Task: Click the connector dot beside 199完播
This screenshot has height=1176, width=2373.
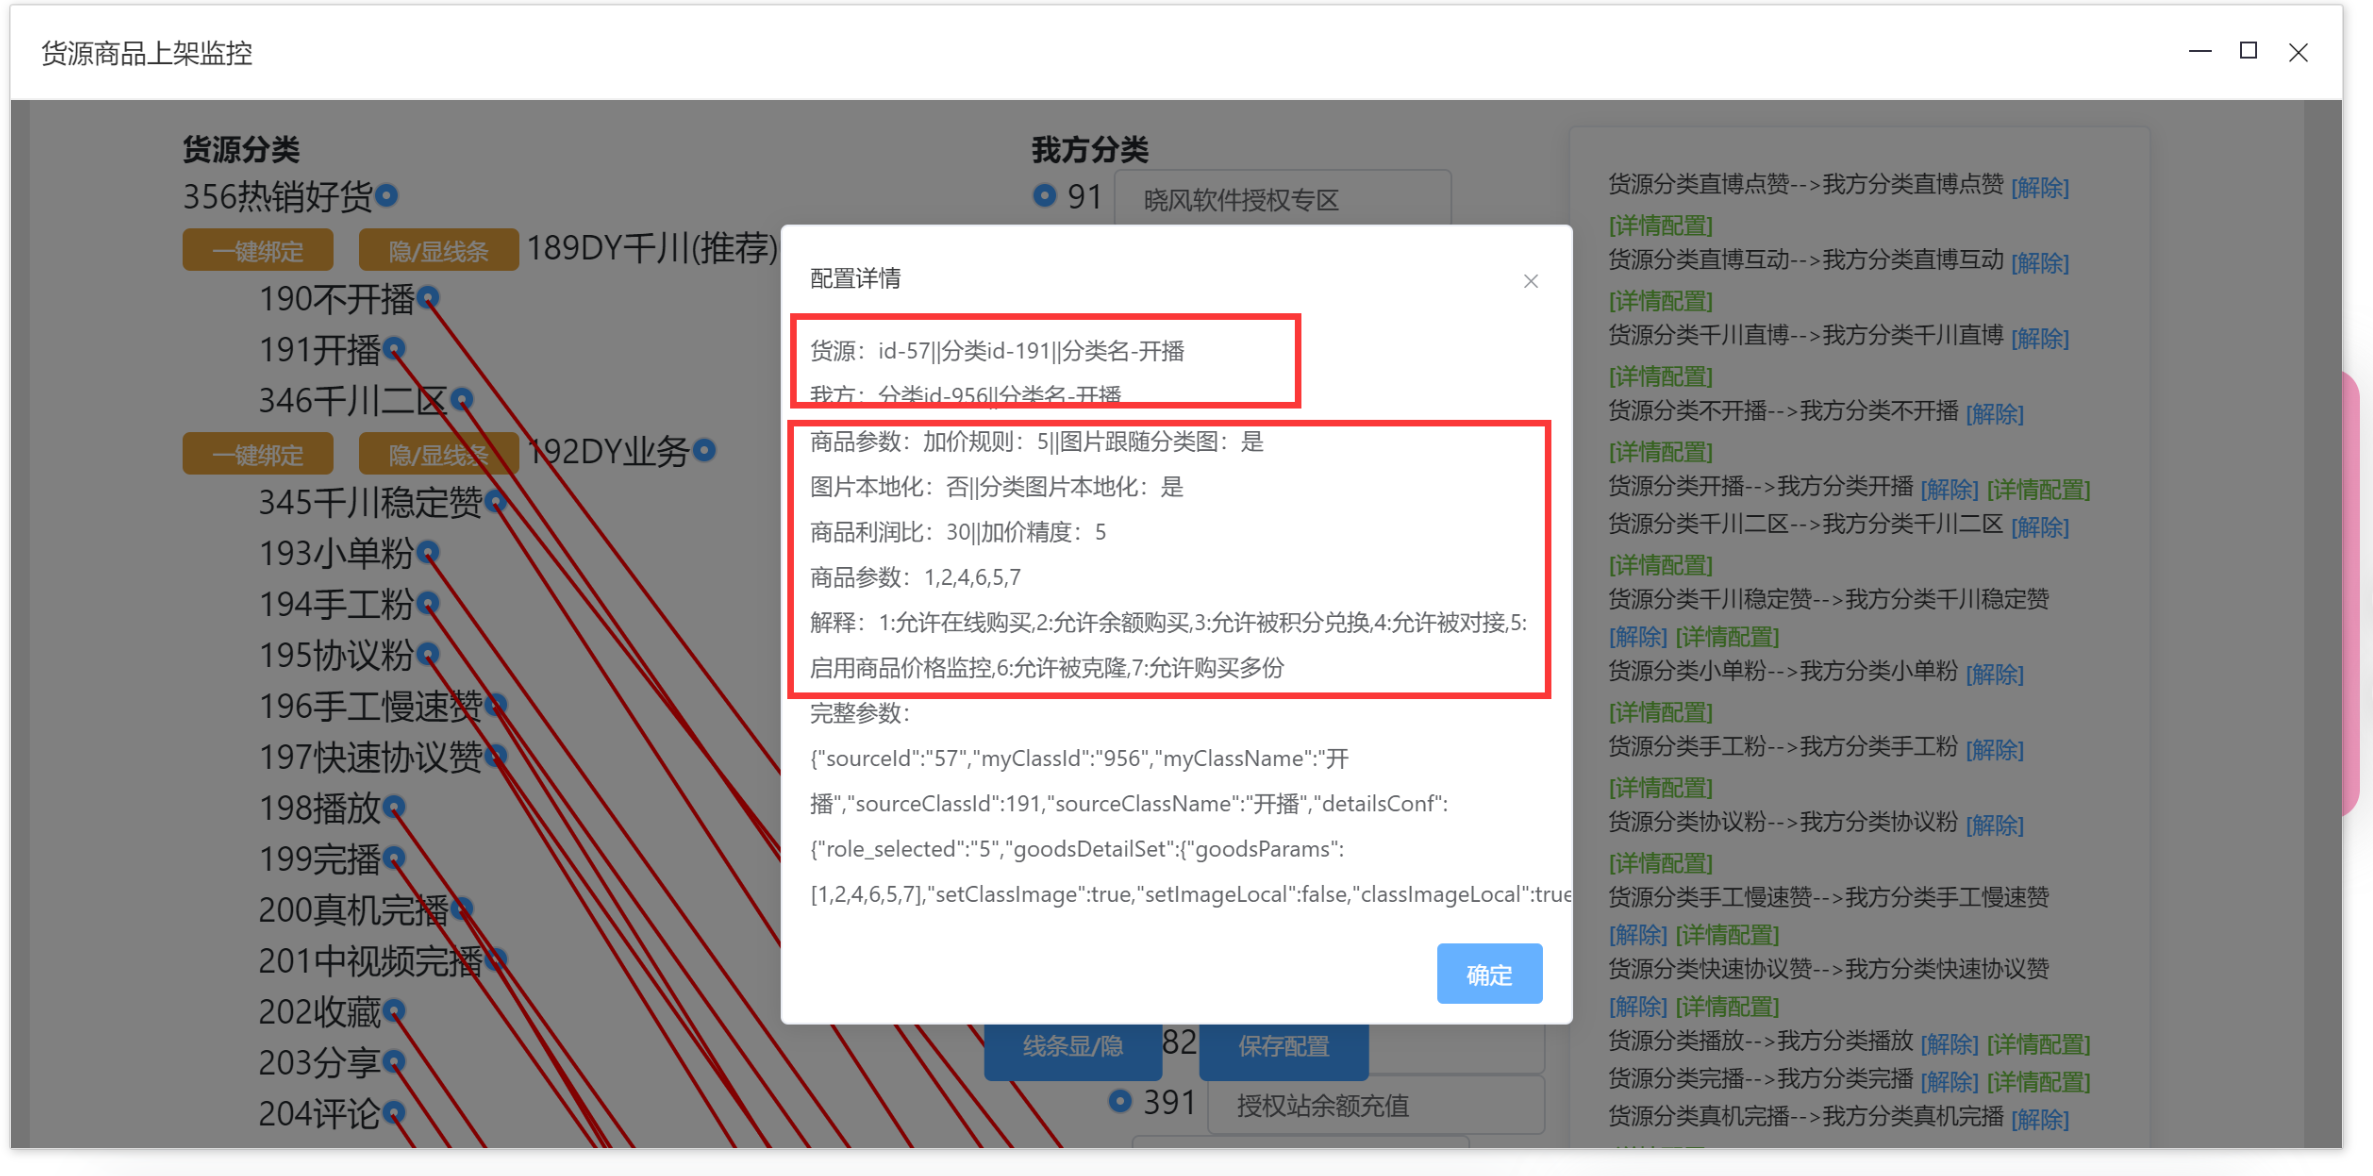Action: tap(394, 857)
